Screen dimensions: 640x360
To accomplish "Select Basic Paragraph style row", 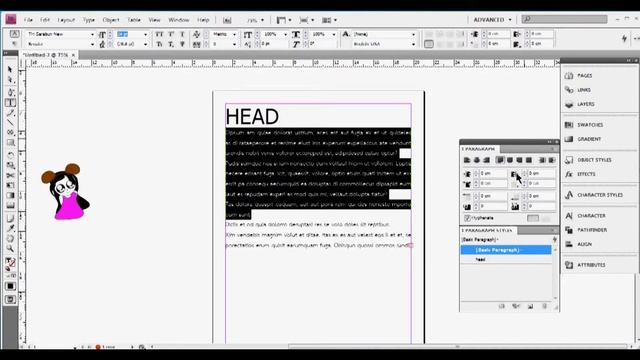I will pos(506,250).
